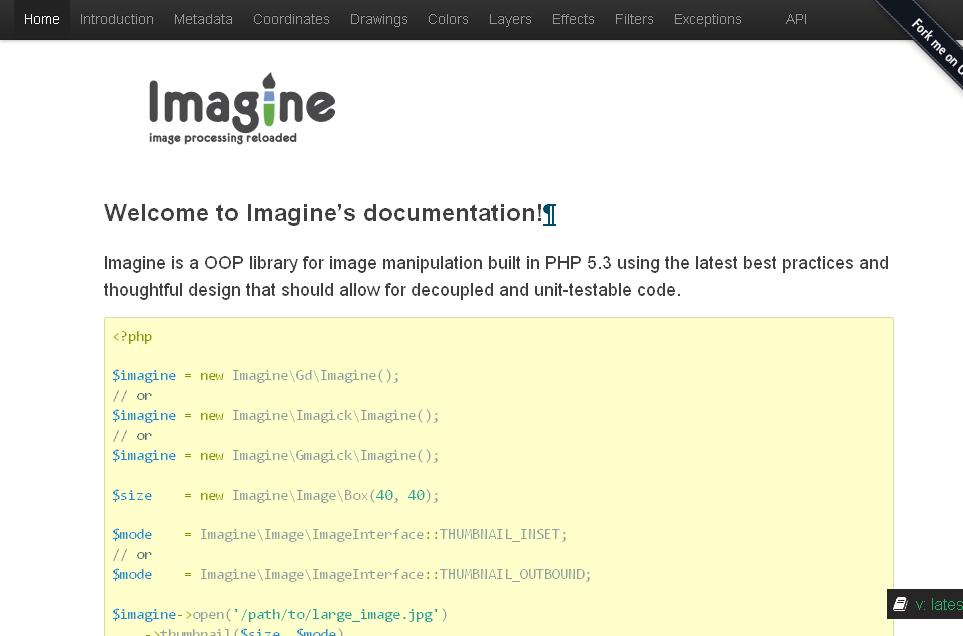Click the 'image processing reloaded' tagline
This screenshot has height=636, width=963.
[x=223, y=138]
